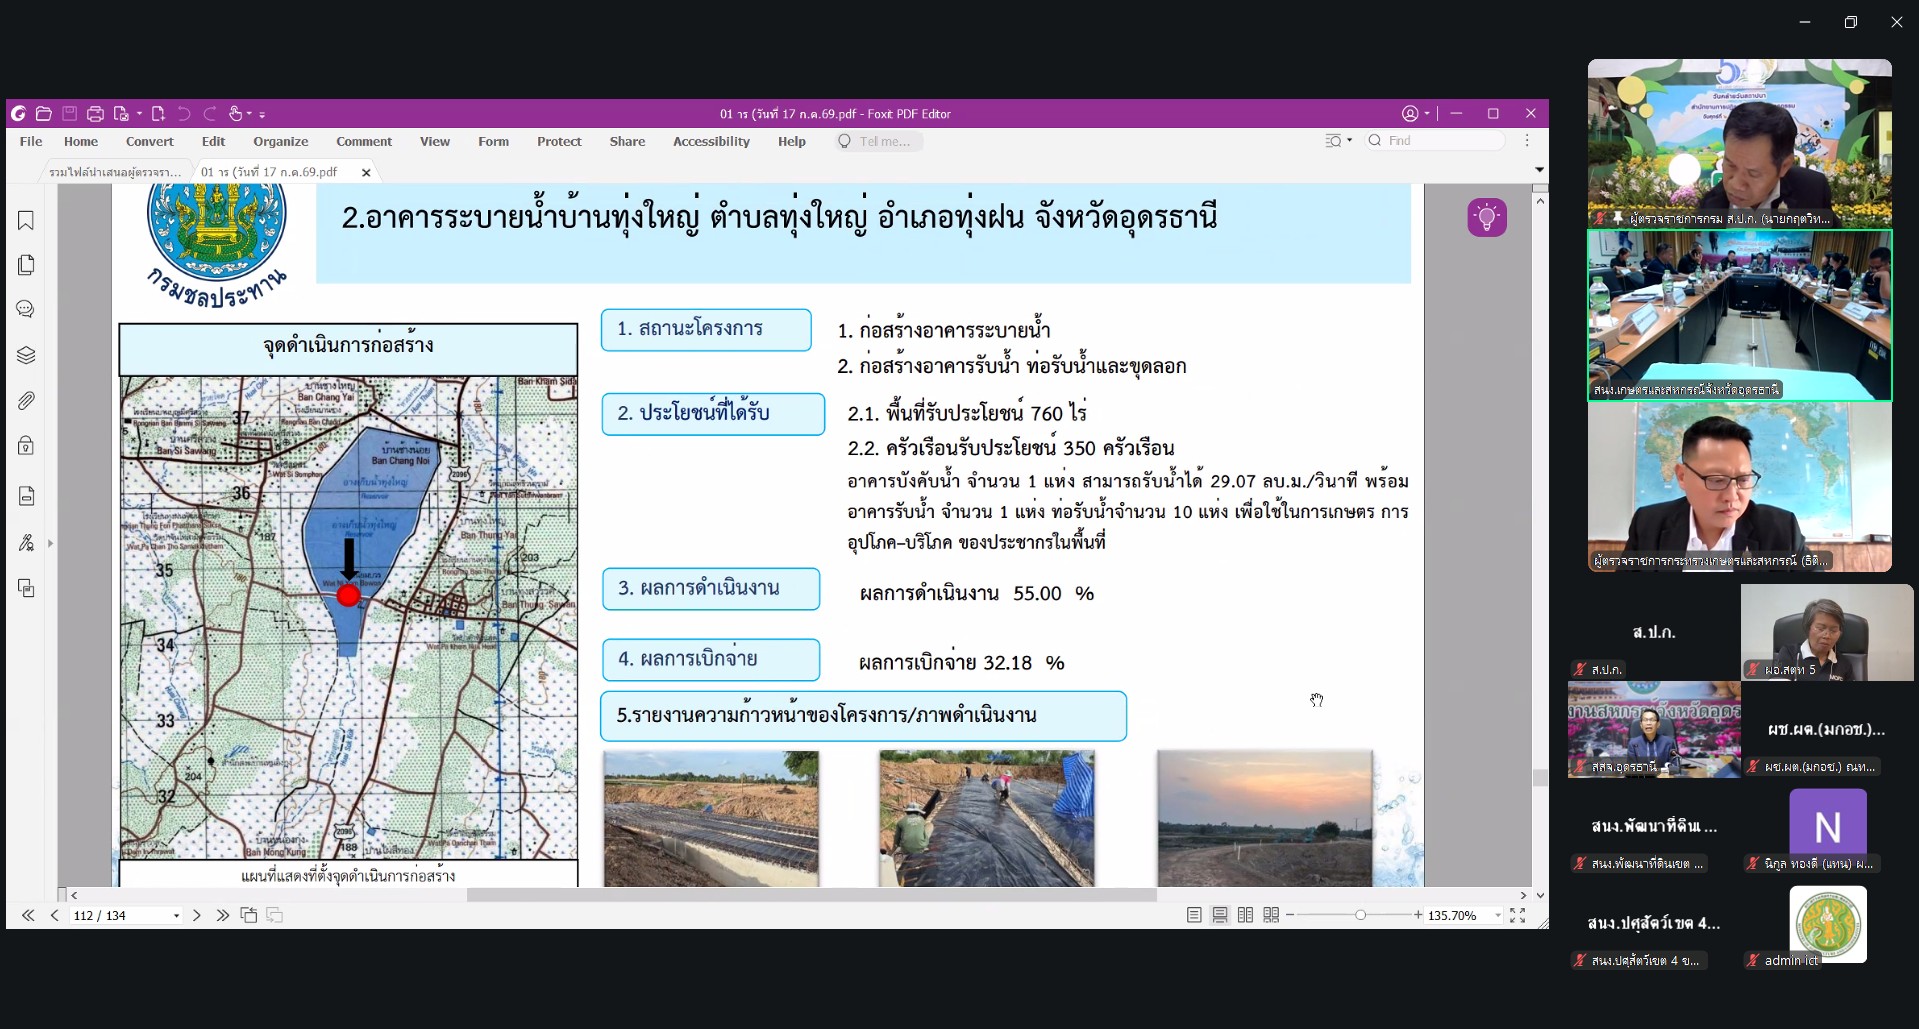The image size is (1919, 1029).
Task: Go to the previous page
Action: (x=54, y=915)
